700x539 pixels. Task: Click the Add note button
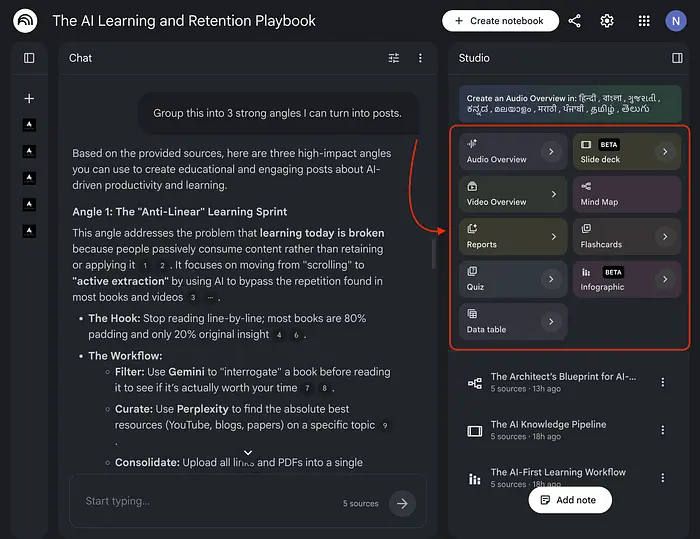(569, 499)
